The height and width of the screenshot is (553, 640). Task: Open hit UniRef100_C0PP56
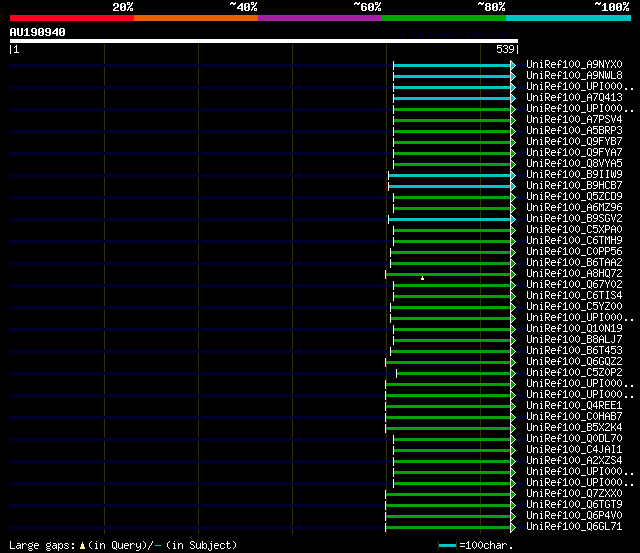point(574,252)
